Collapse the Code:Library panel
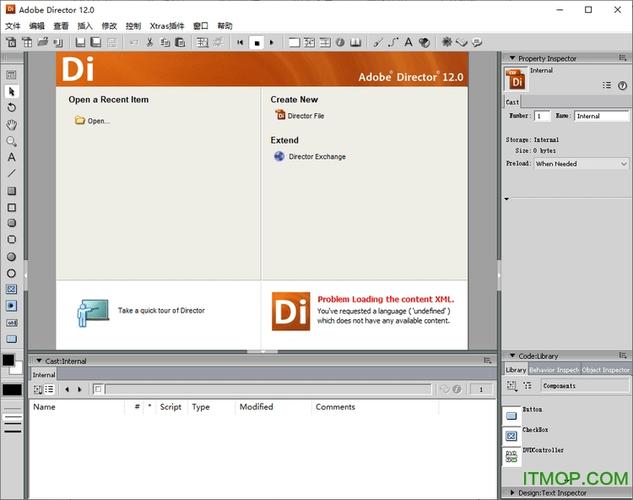The image size is (633, 500). tap(512, 356)
